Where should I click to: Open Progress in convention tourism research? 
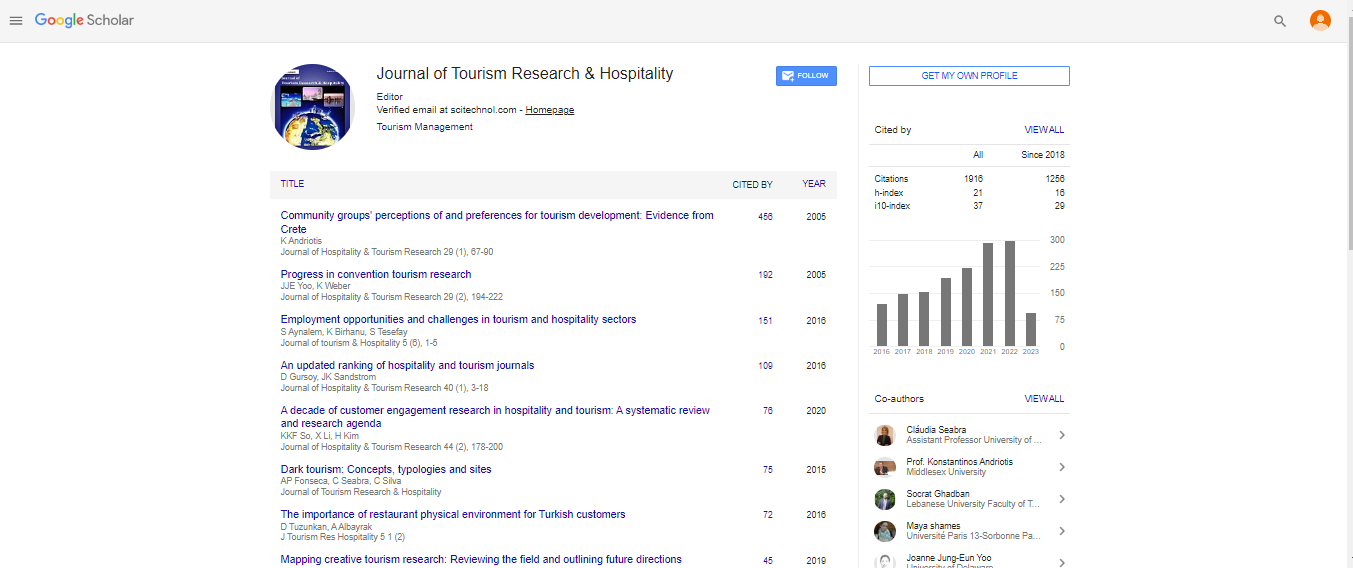[376, 274]
